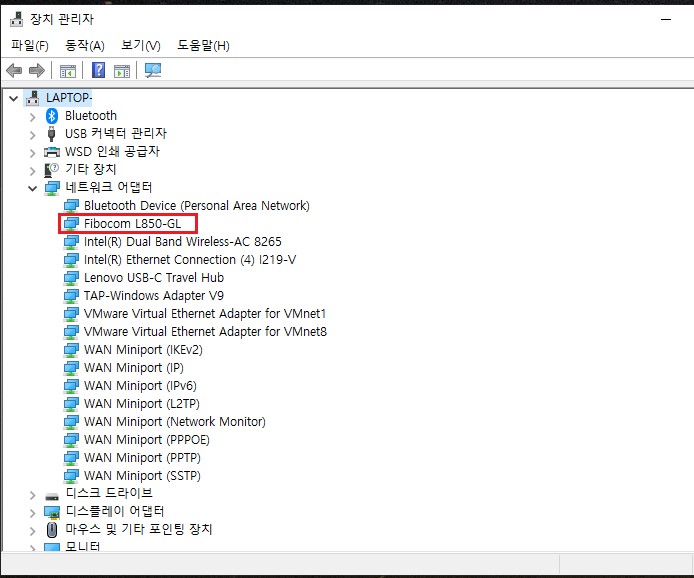Select TAP-Windows Adapter V9

pyautogui.click(x=154, y=296)
